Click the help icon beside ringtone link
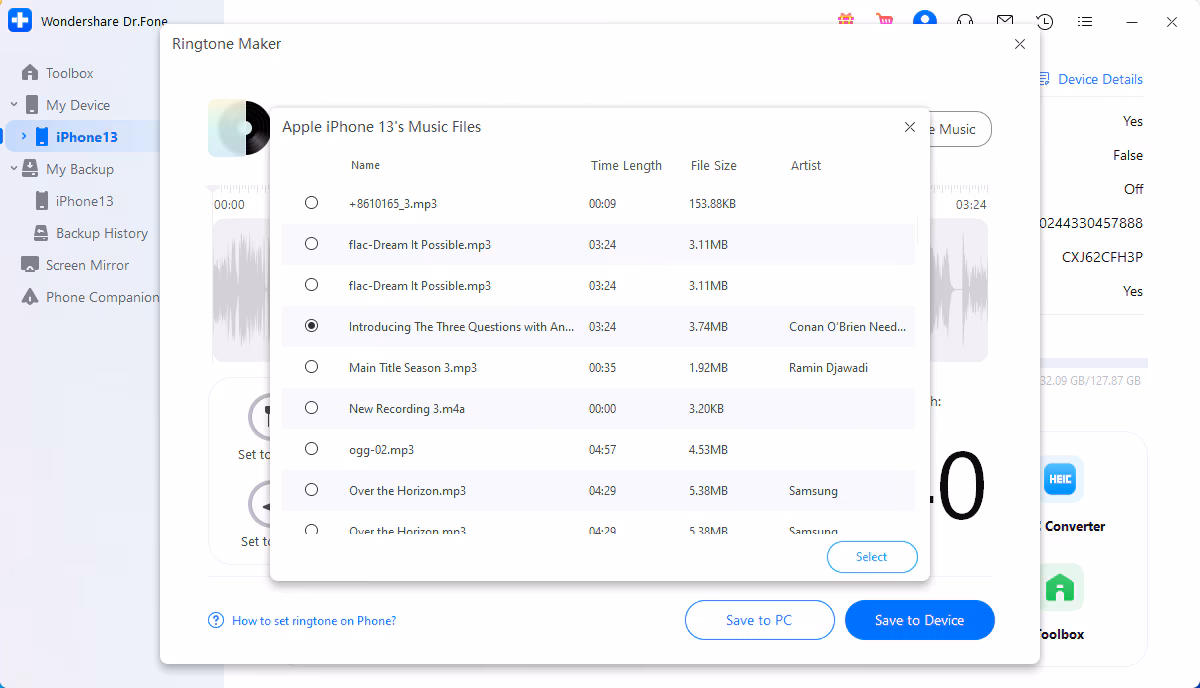Image resolution: width=1200 pixels, height=688 pixels. [216, 620]
